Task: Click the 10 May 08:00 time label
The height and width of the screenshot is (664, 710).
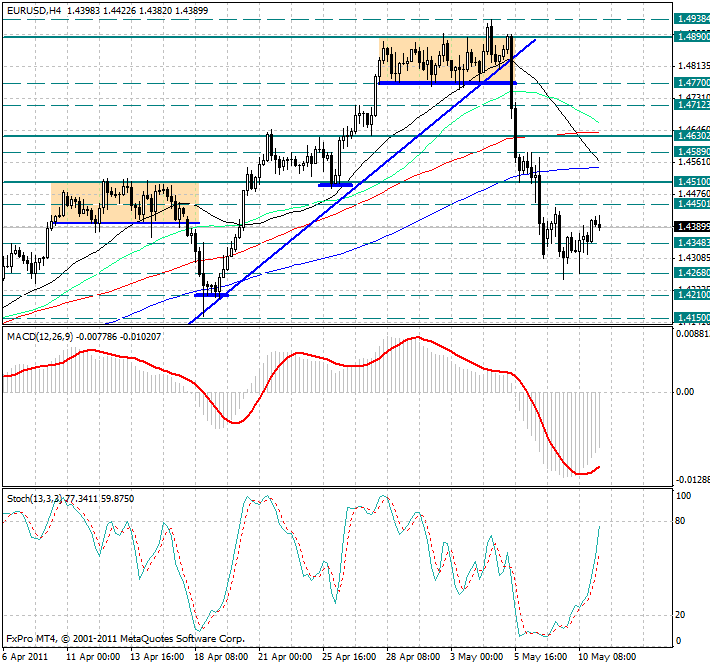Action: click(607, 656)
